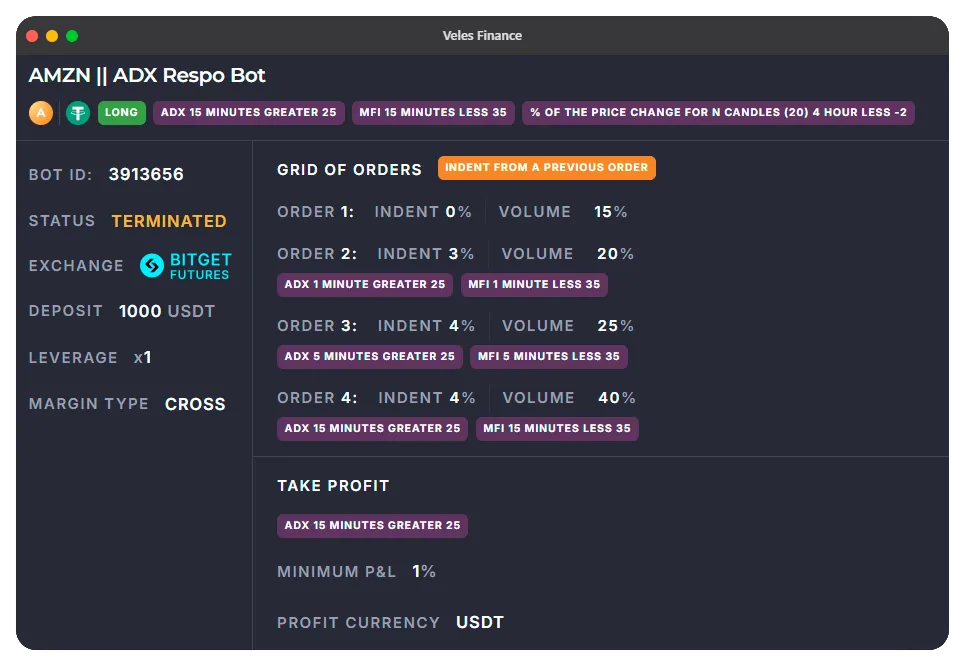This screenshot has height=666, width=965.
Task: Click the Bitget Futures exchange logo
Action: 186,266
